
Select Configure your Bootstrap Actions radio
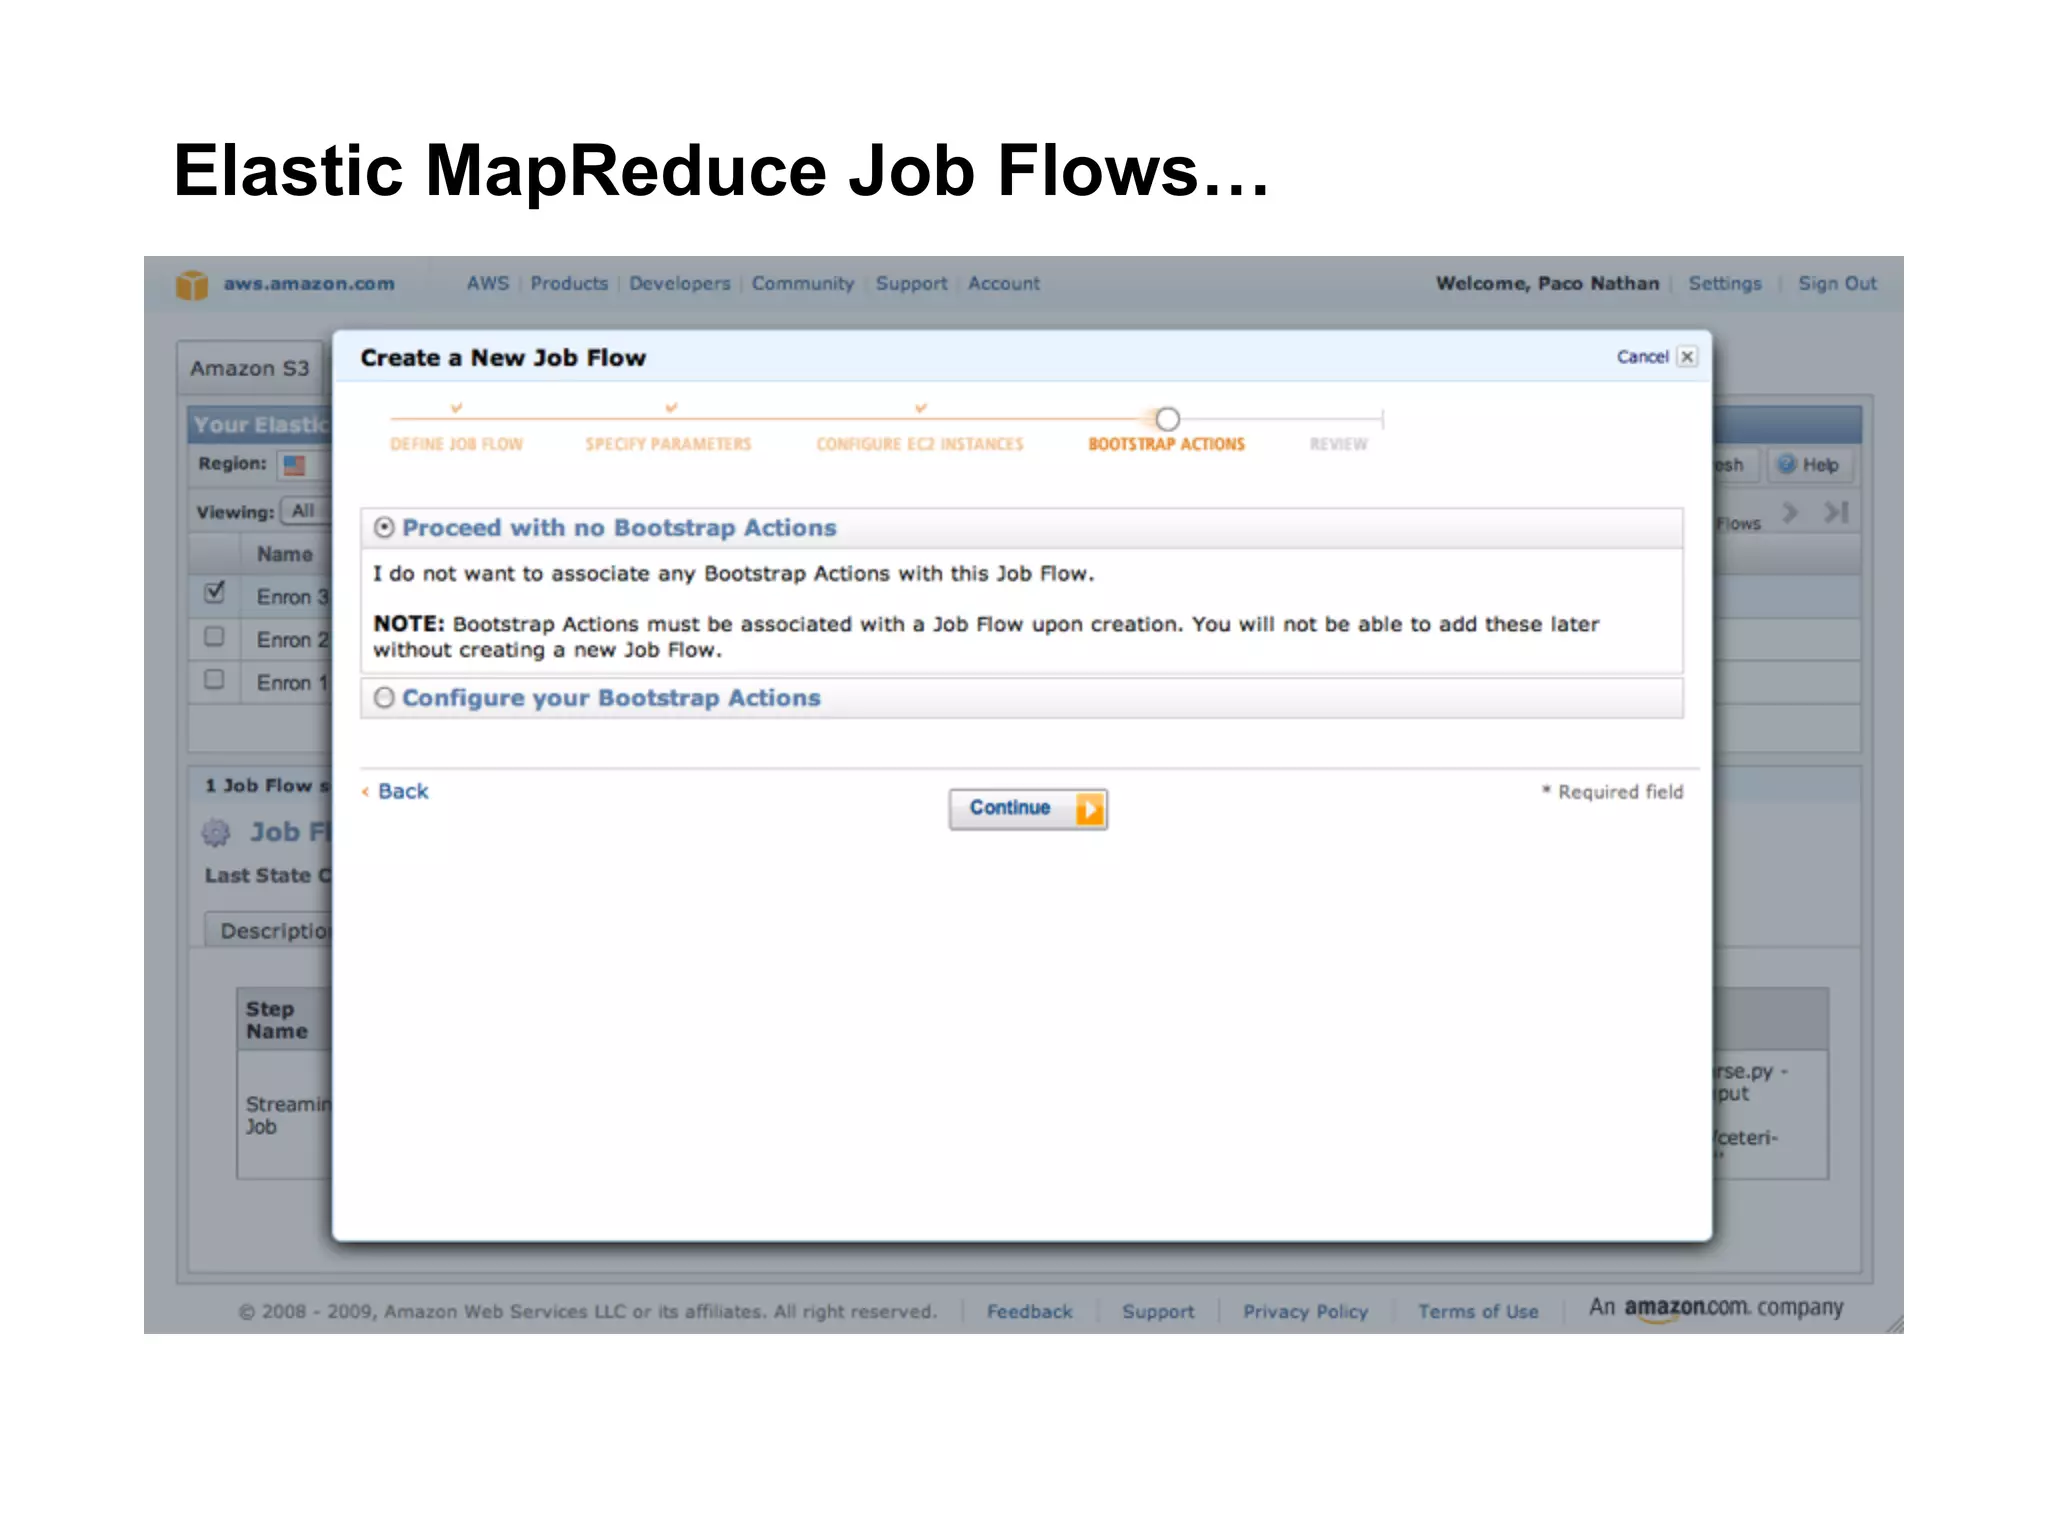(x=384, y=698)
